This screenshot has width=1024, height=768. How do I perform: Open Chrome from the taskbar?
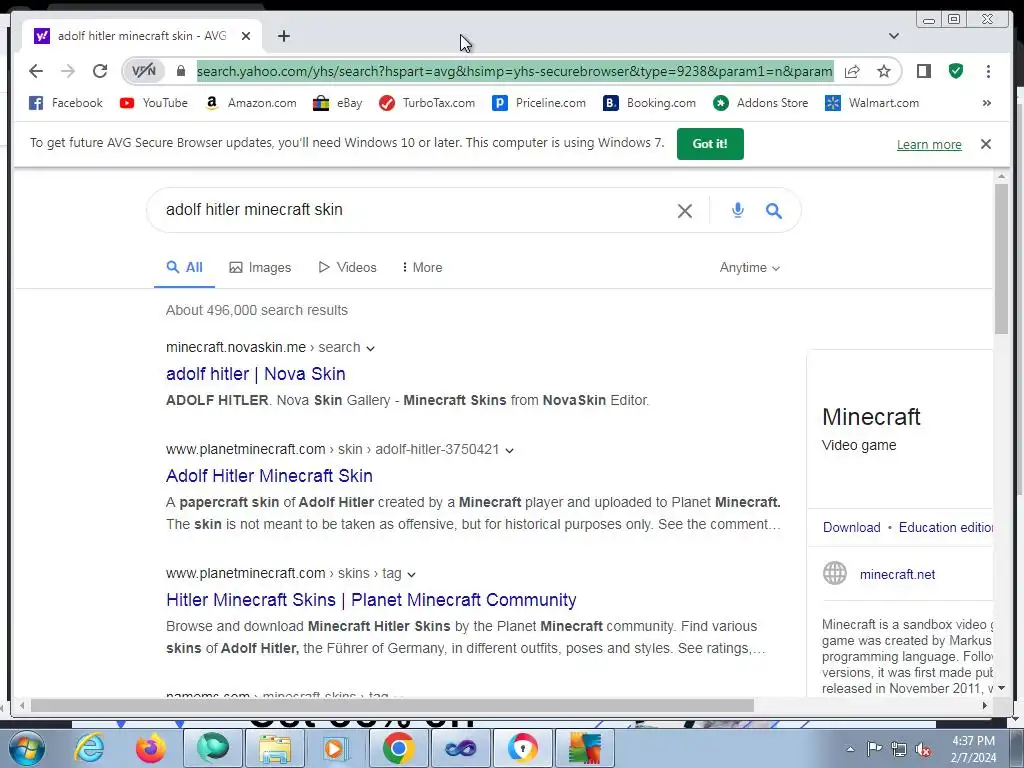tap(398, 748)
